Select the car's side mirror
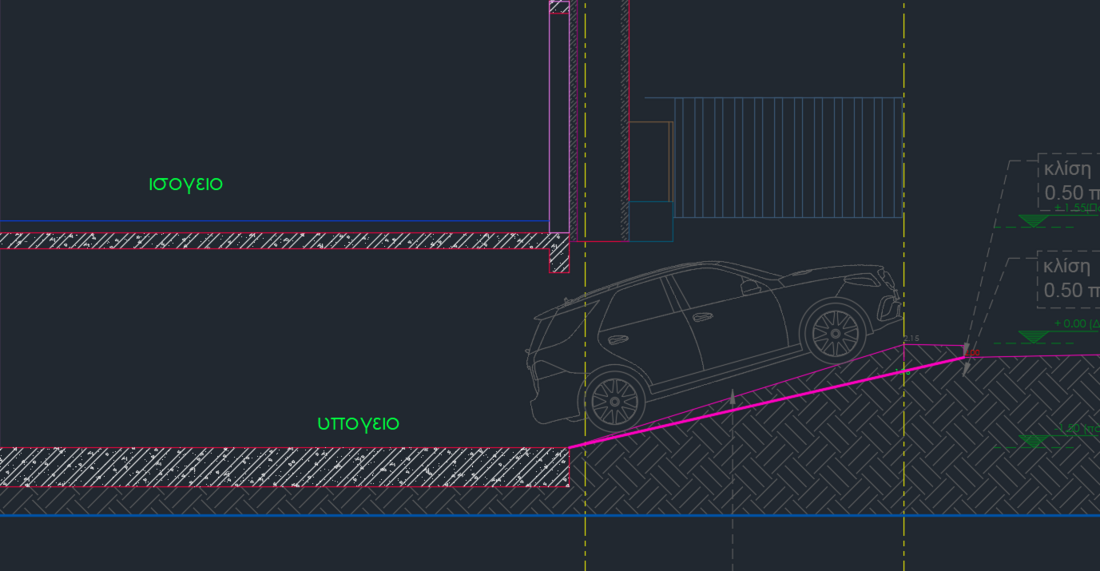Image resolution: width=1100 pixels, height=571 pixels. [x=748, y=287]
